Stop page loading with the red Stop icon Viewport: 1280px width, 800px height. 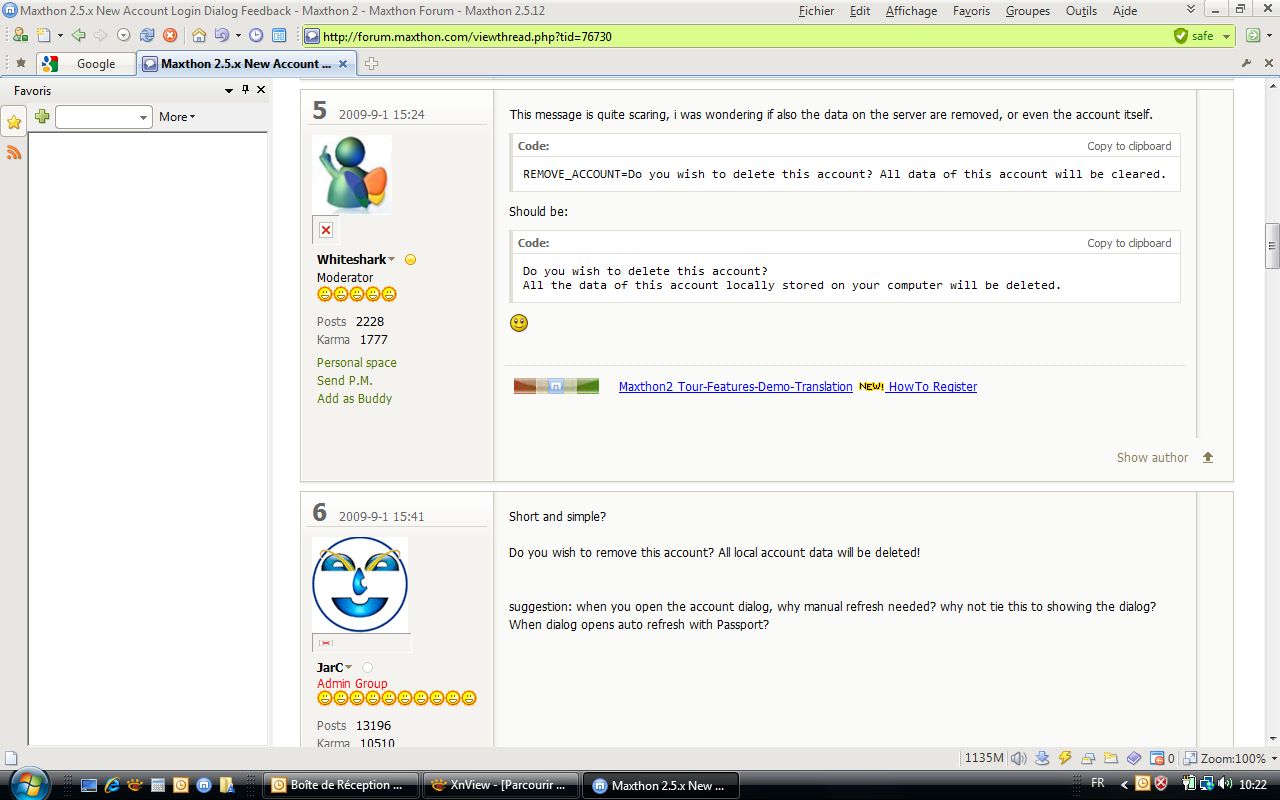(x=170, y=35)
